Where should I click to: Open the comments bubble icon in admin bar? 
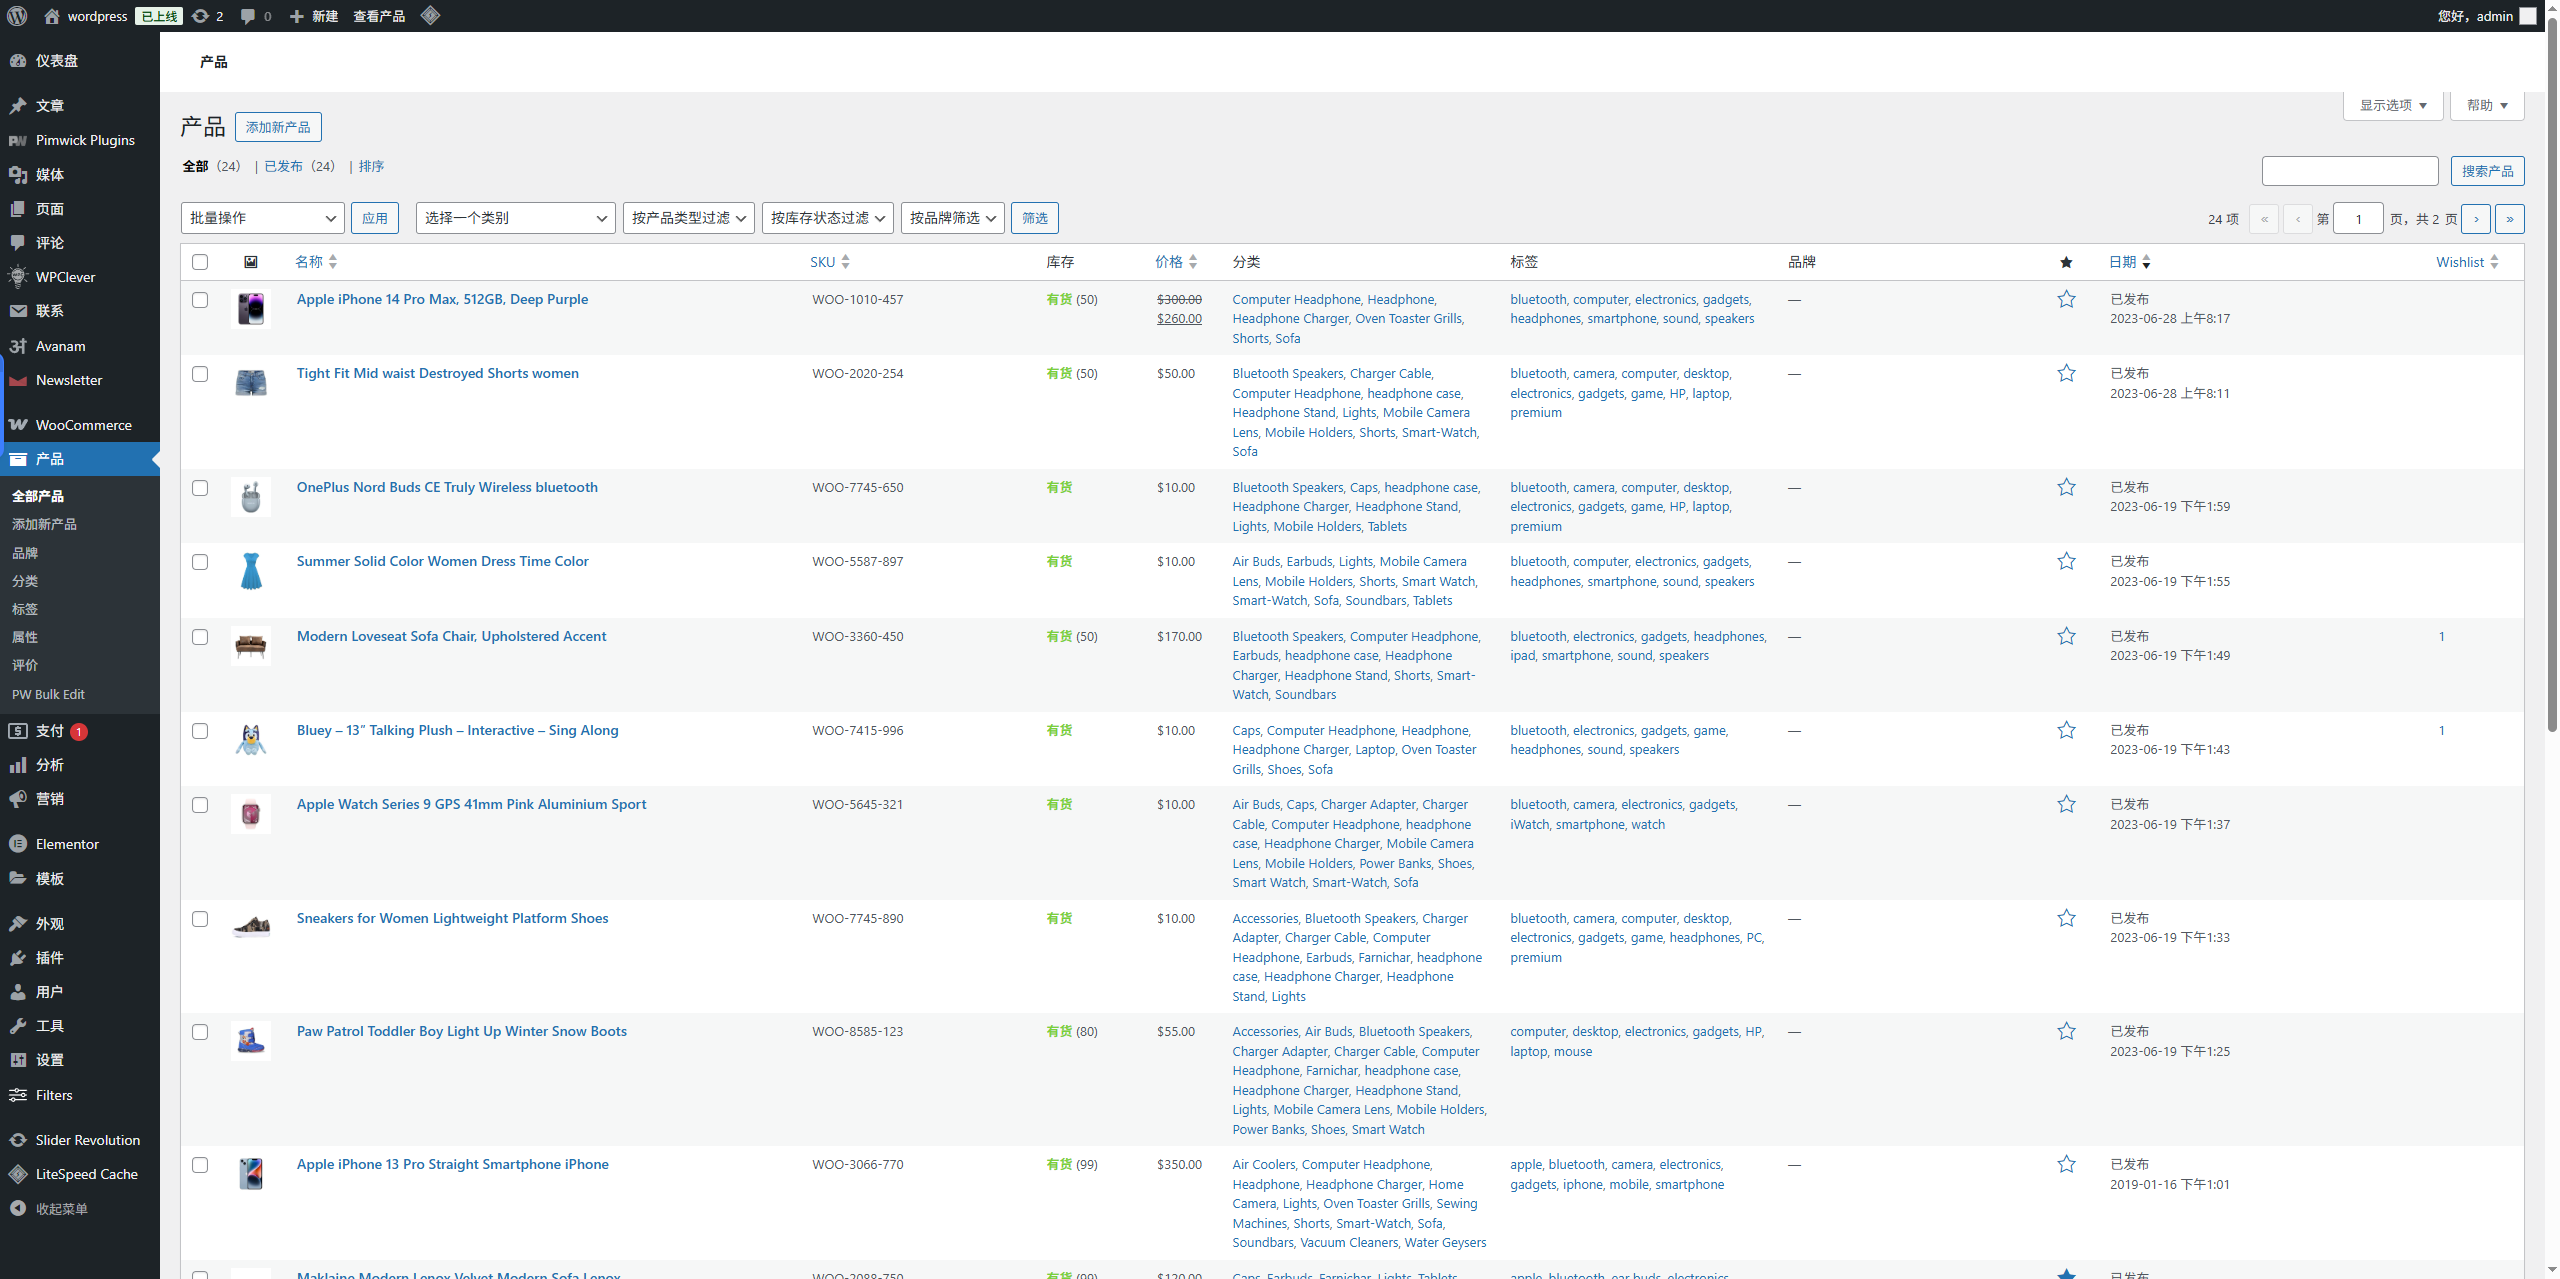pyautogui.click(x=248, y=16)
